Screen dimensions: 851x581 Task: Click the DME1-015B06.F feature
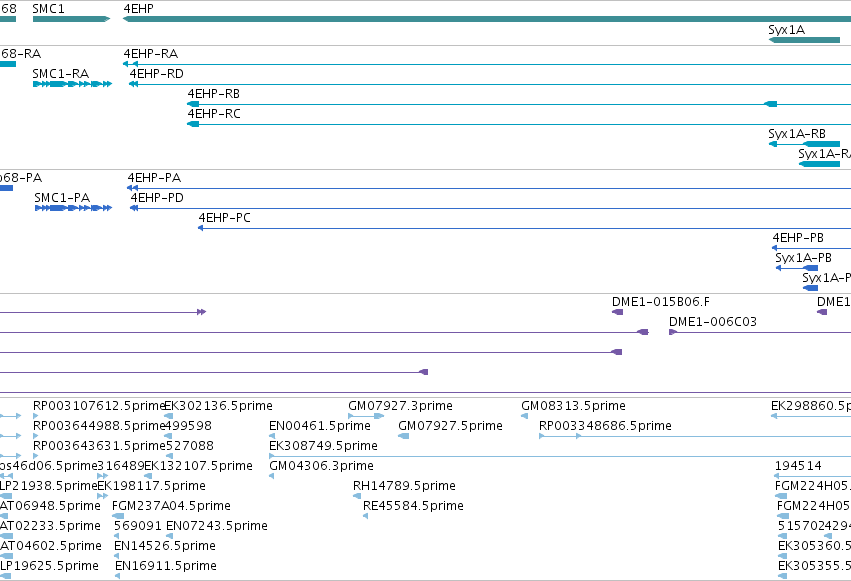point(618,312)
